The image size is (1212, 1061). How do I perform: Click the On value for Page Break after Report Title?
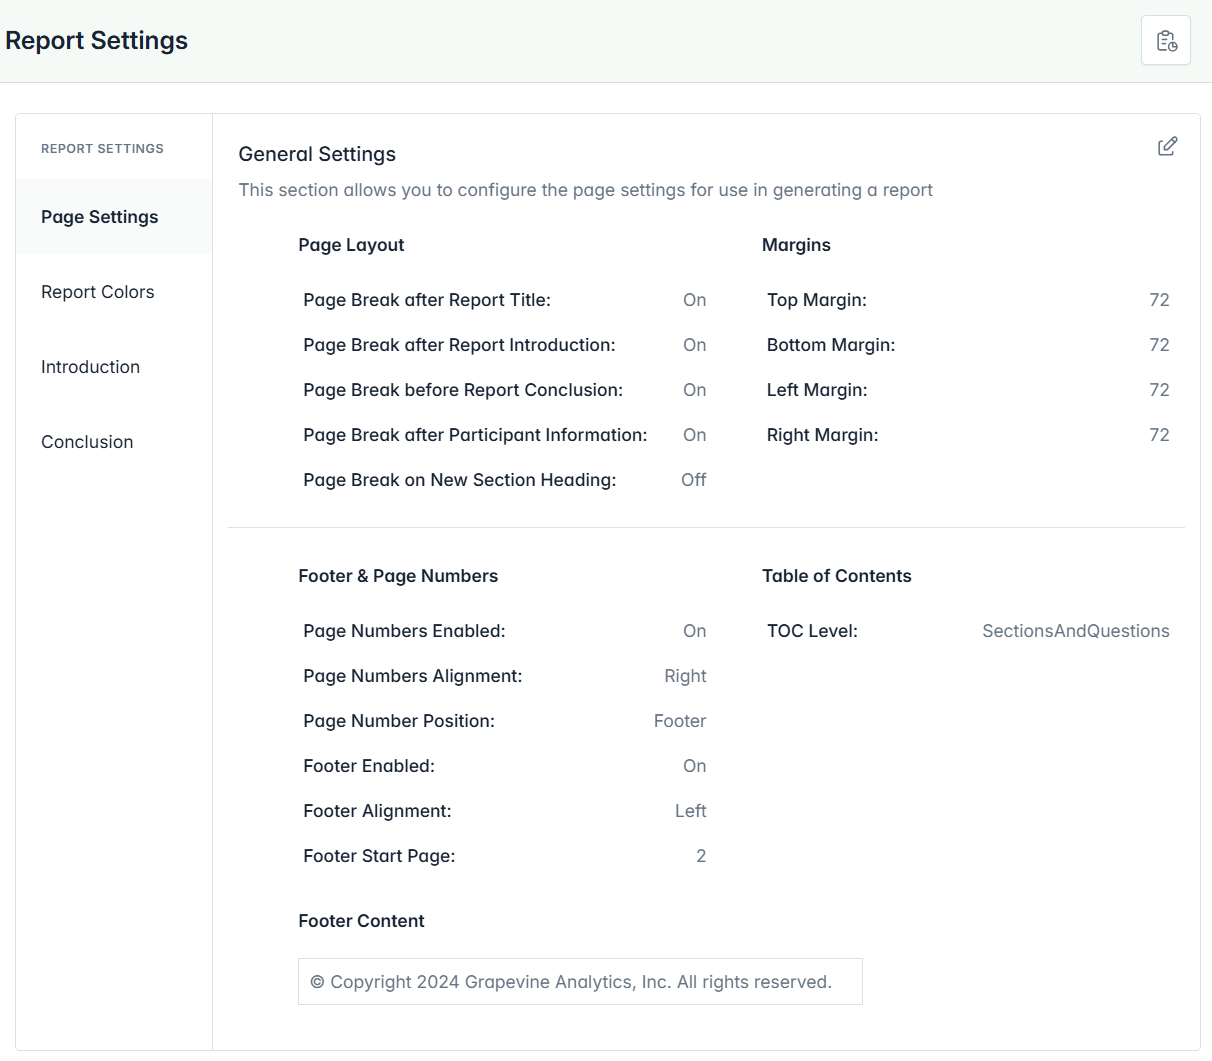pos(694,300)
